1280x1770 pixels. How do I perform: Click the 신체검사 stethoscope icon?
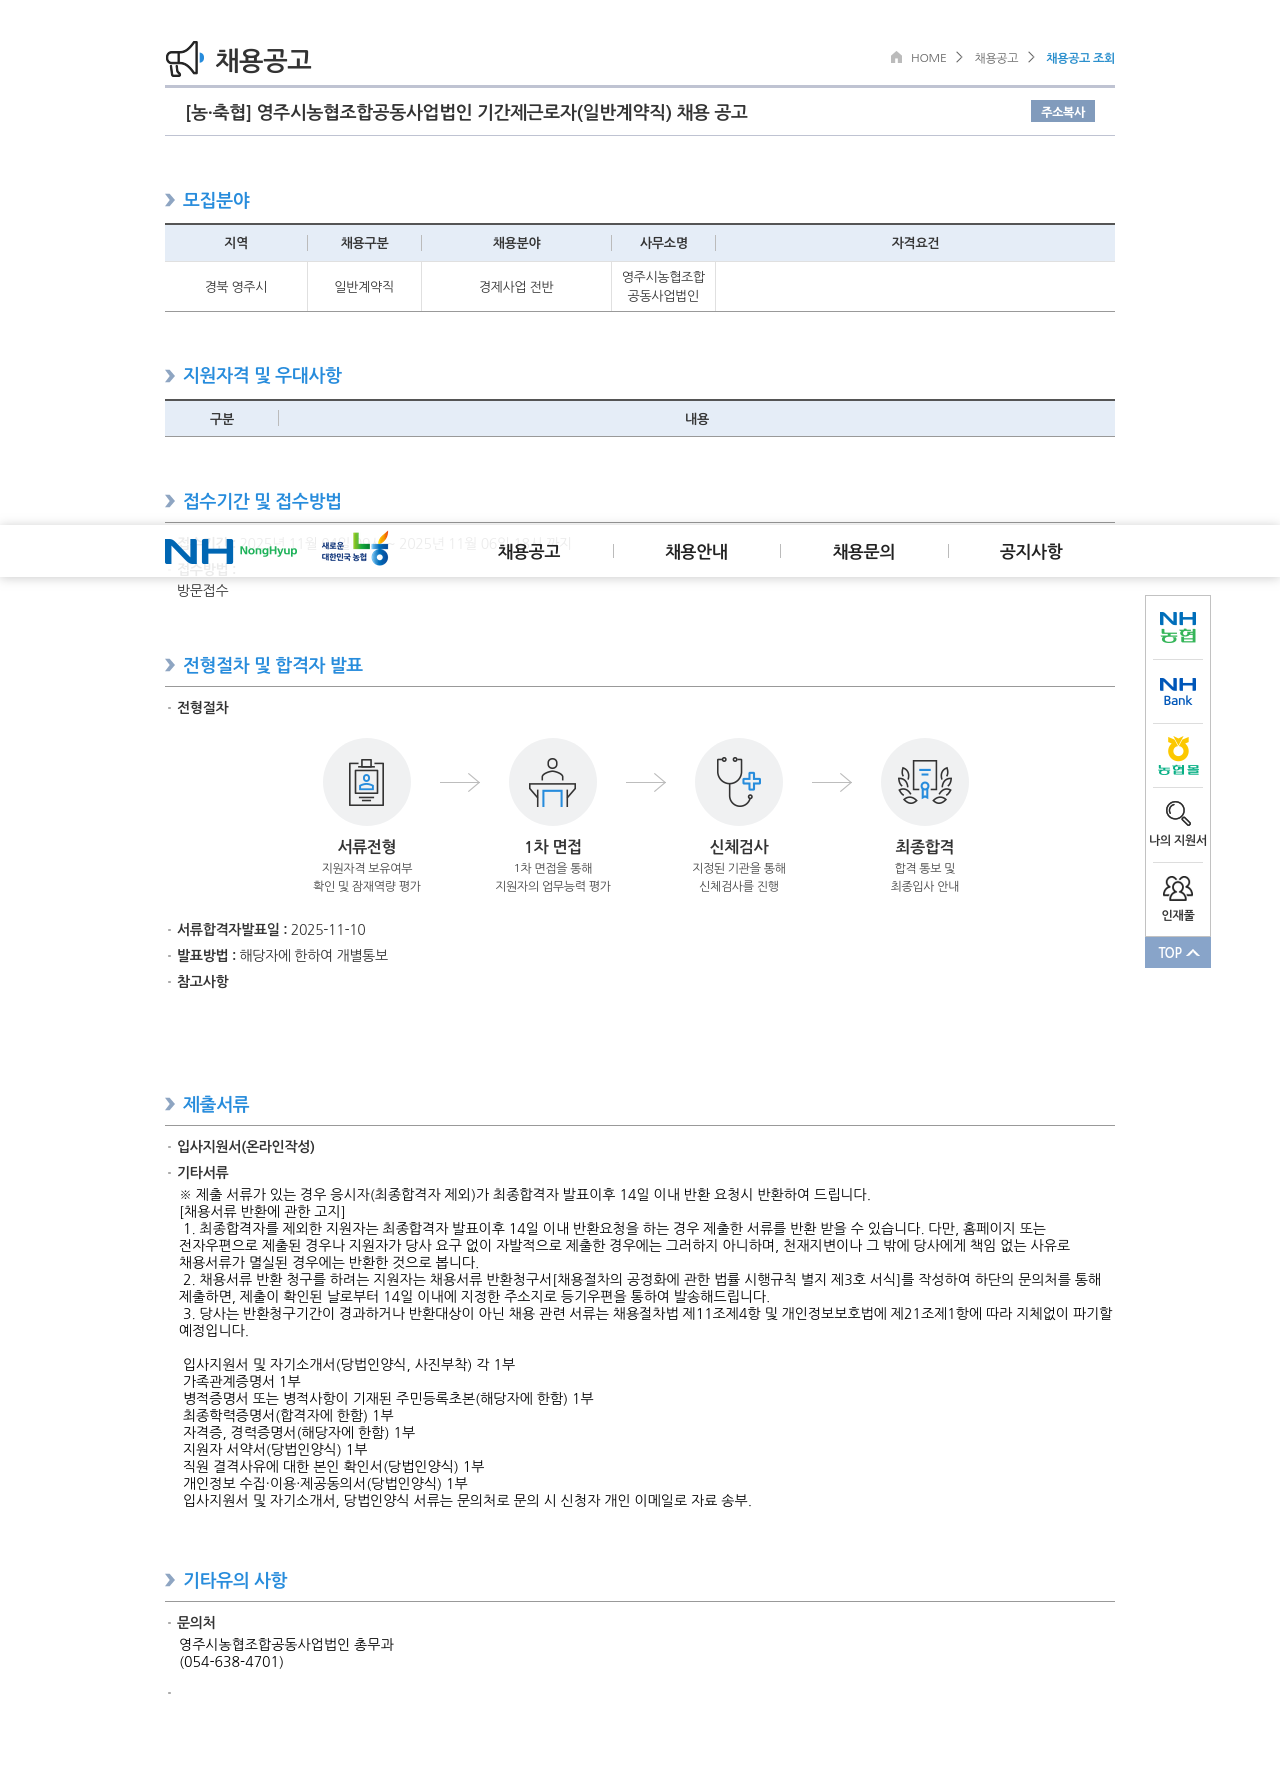739,782
